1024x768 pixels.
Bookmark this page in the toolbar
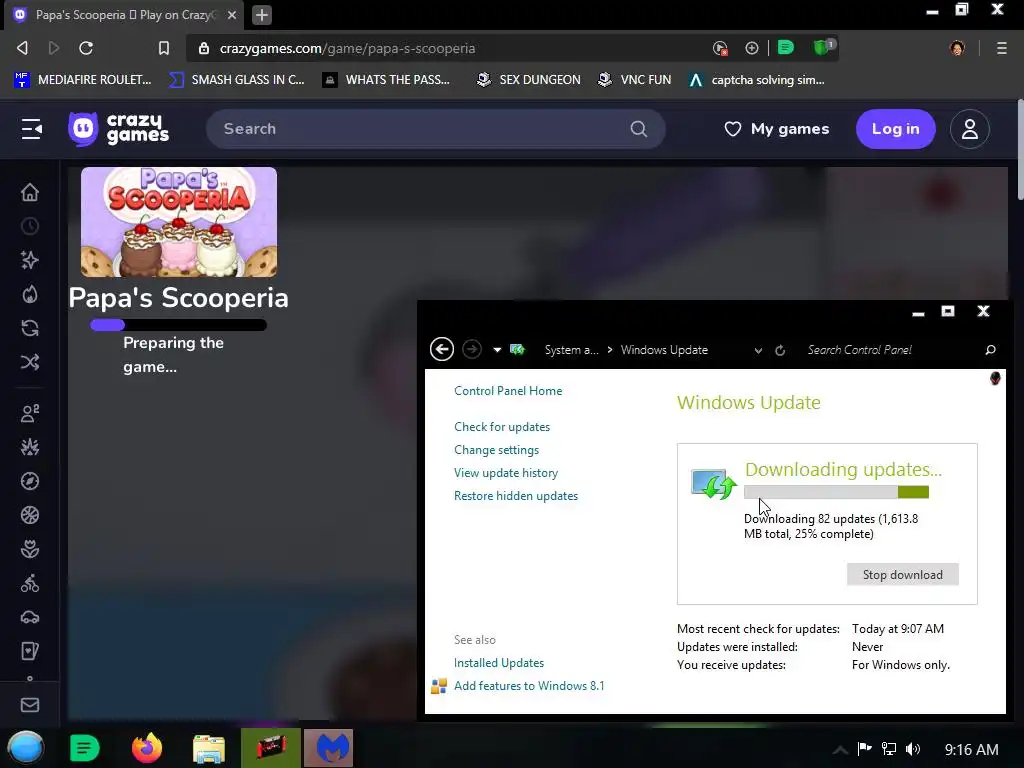point(163,48)
